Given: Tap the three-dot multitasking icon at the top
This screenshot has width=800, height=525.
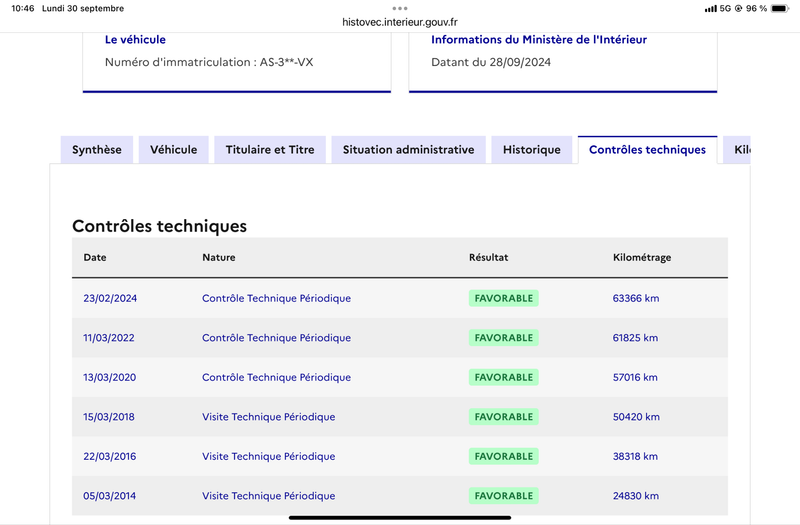Looking at the screenshot, I should click(x=400, y=8).
